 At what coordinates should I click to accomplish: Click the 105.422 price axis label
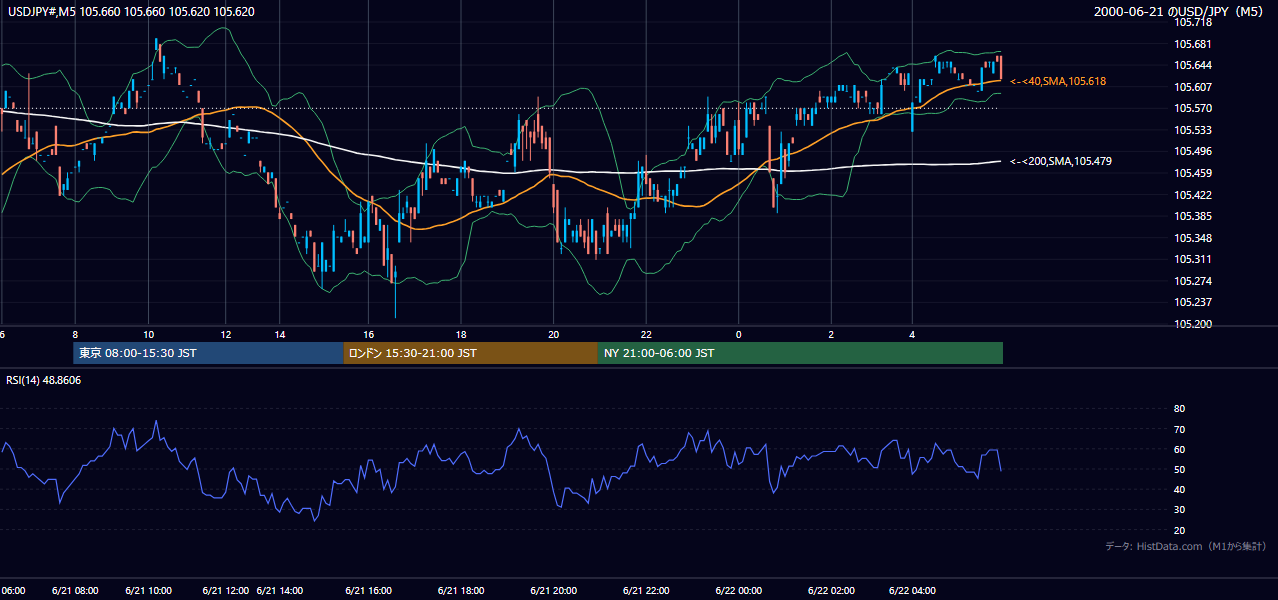point(1193,195)
